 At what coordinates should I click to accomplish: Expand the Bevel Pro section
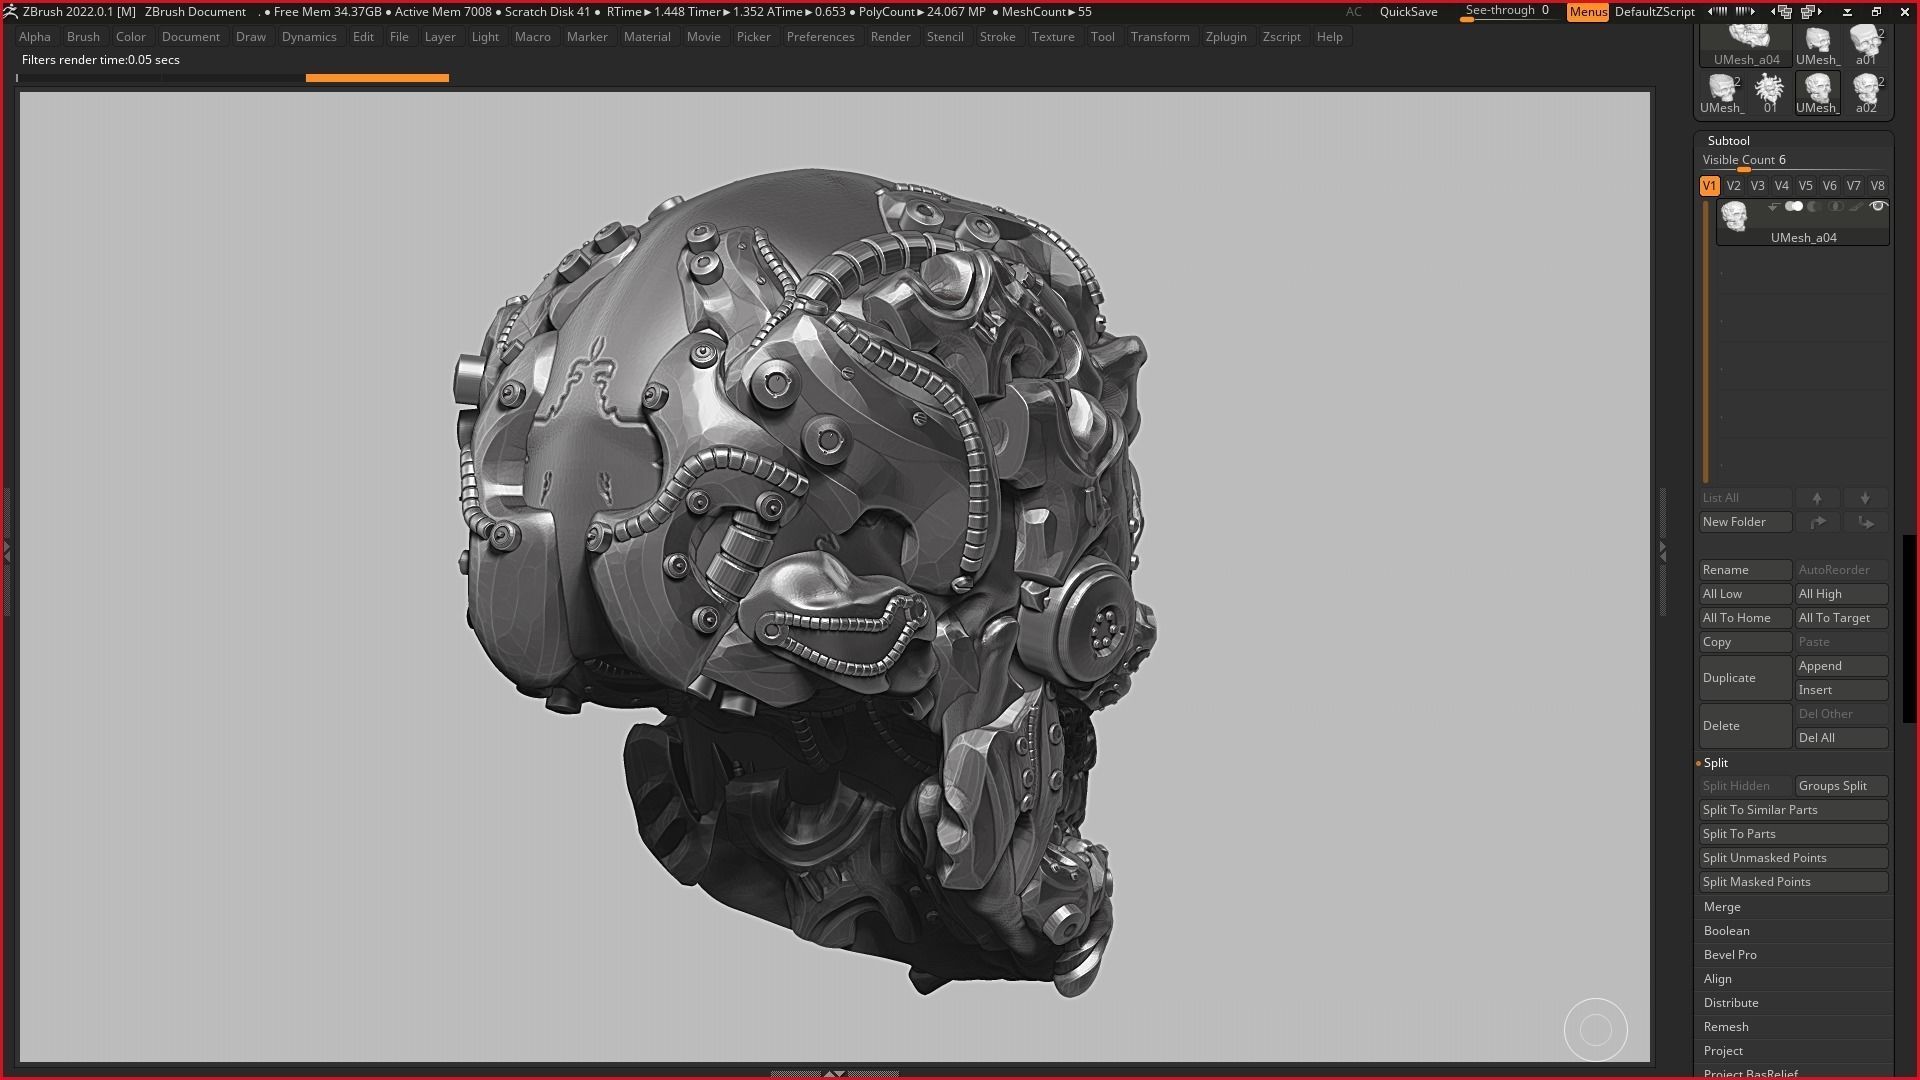click(1730, 955)
